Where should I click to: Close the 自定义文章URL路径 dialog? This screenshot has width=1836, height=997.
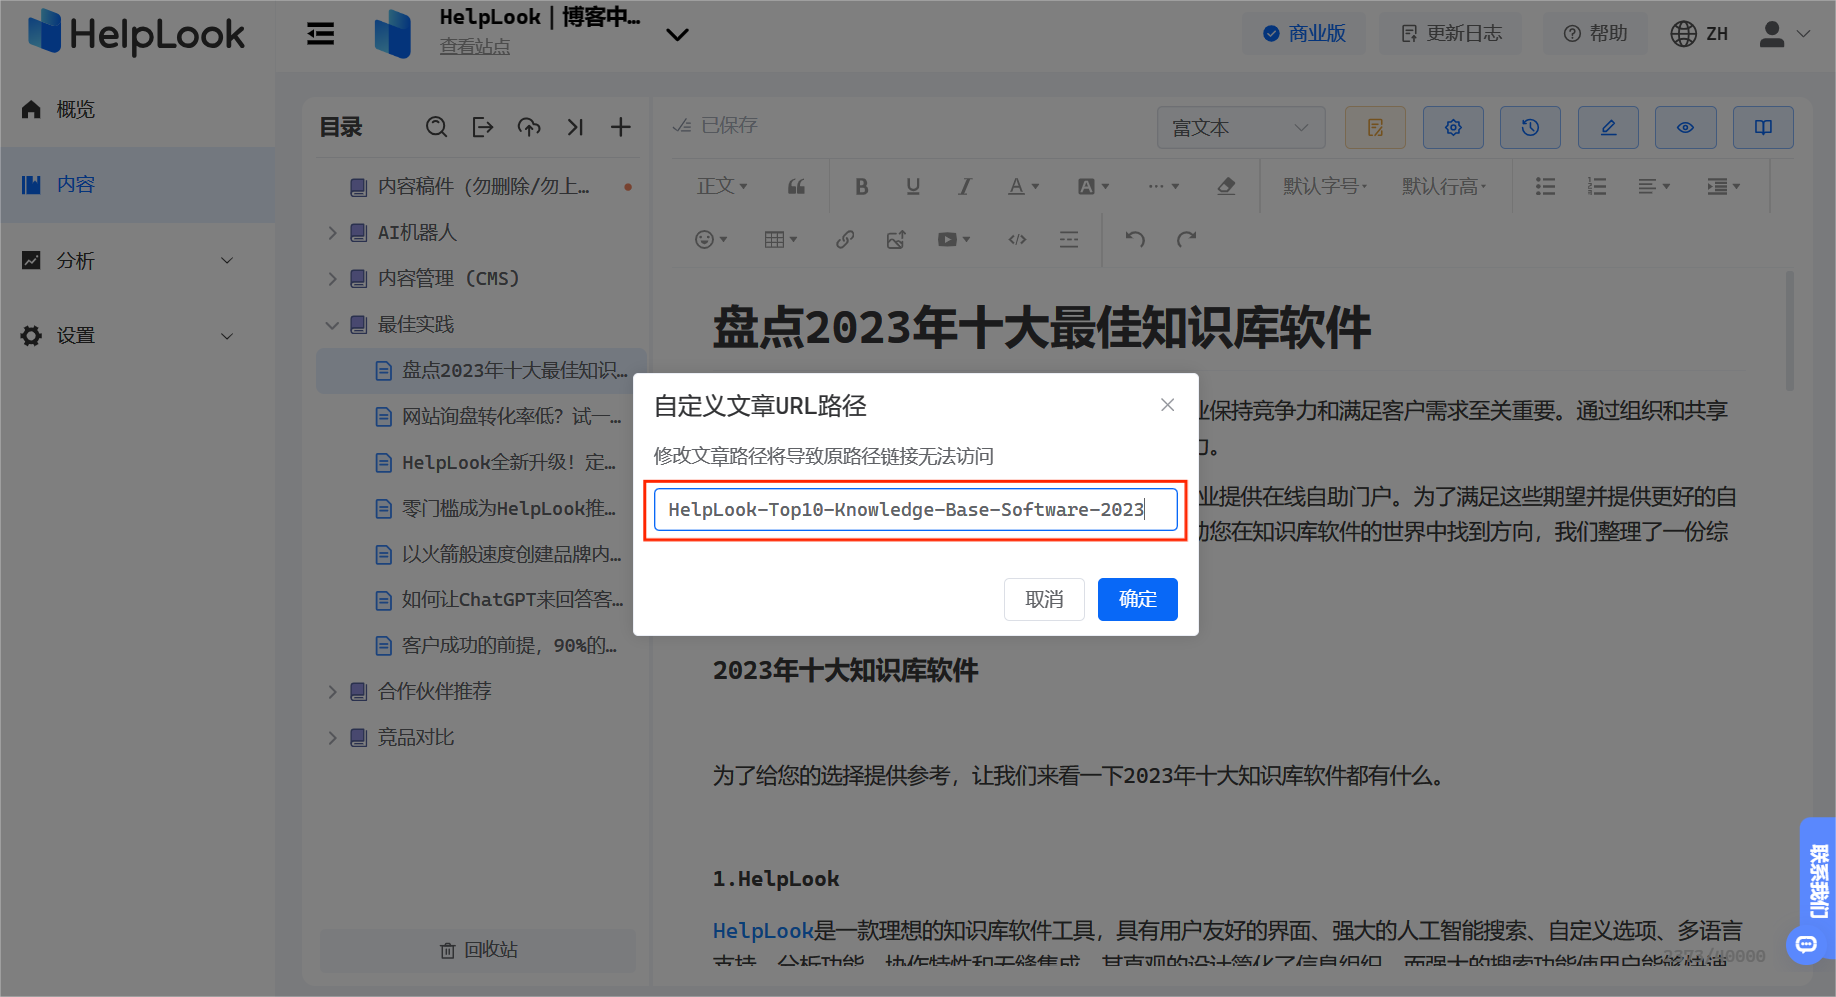pyautogui.click(x=1167, y=405)
